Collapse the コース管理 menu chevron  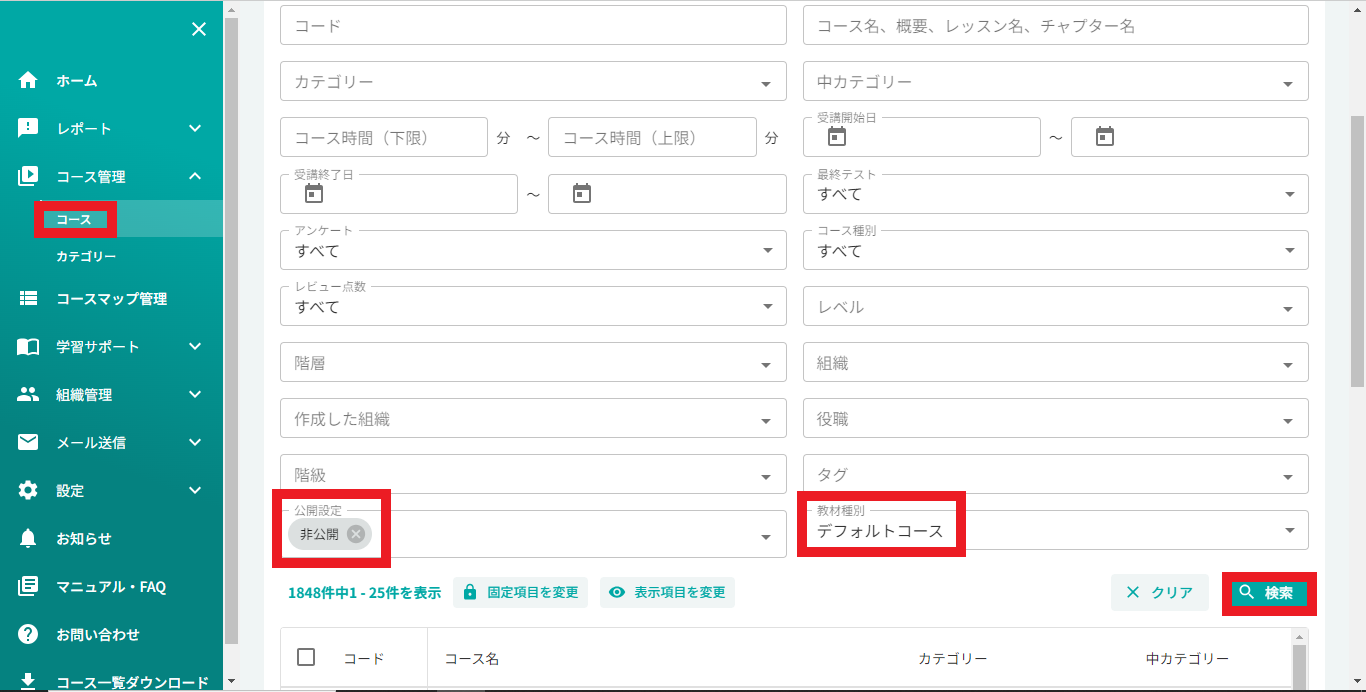[195, 176]
